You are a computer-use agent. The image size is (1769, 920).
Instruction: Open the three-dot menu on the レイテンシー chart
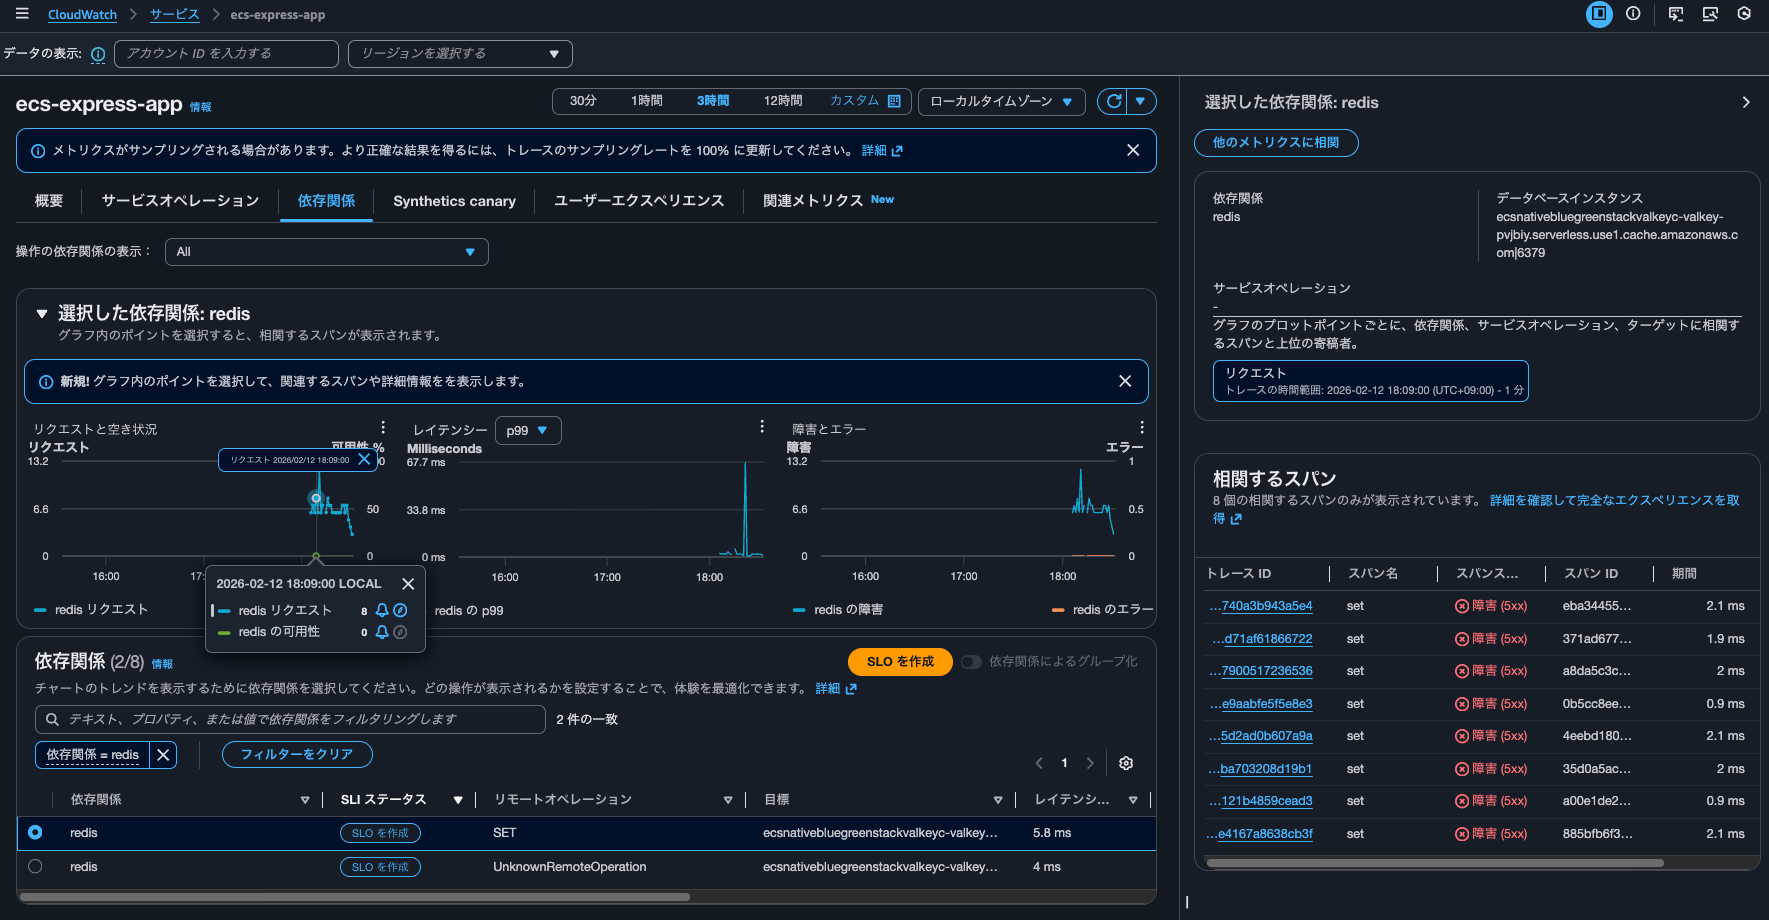point(762,426)
